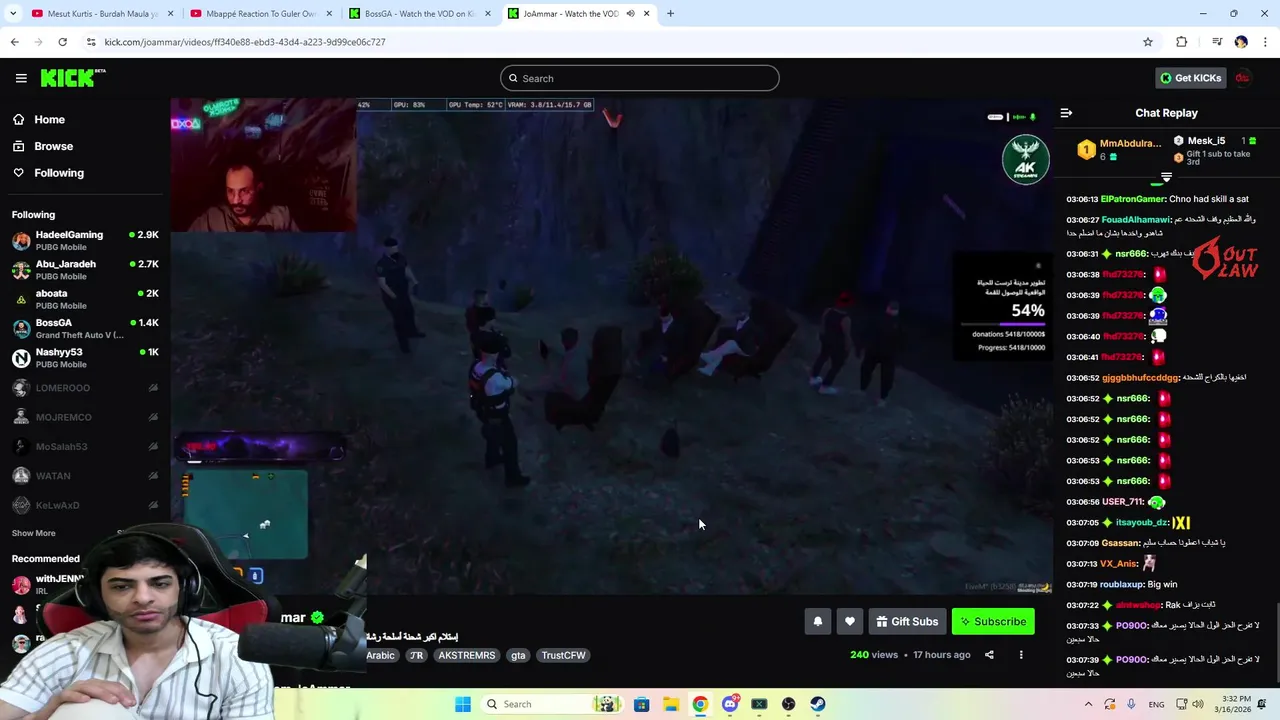
Task: Expand Show More followed channels
Action: click(x=34, y=533)
